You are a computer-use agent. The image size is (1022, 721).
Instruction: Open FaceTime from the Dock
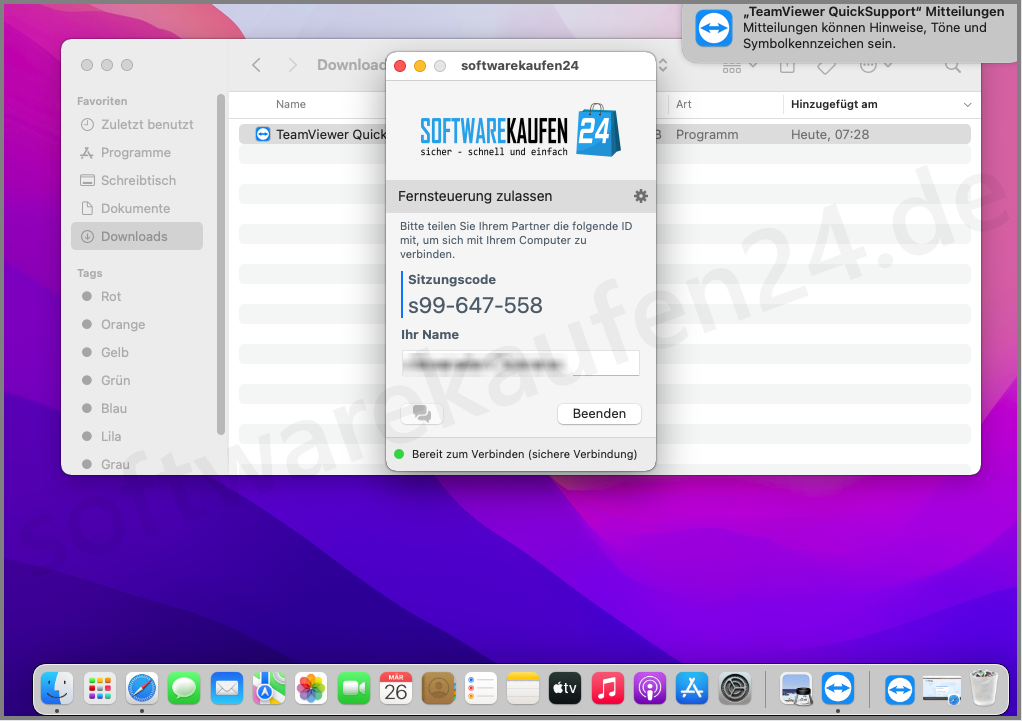(354, 688)
